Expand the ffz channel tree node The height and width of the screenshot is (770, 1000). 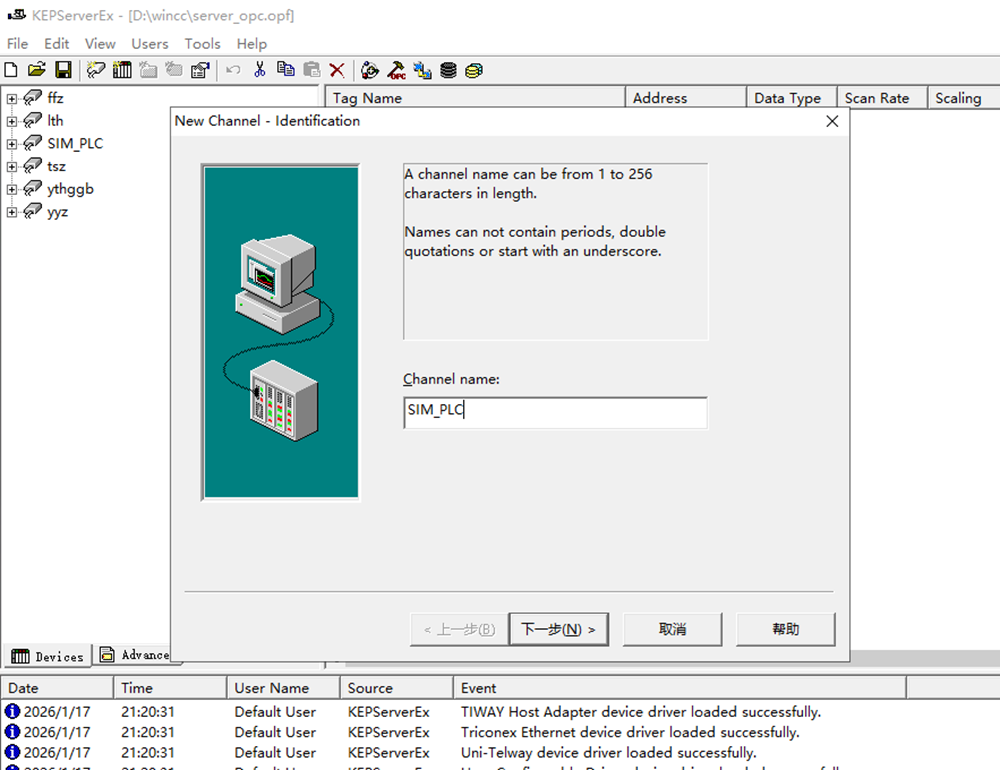12,98
